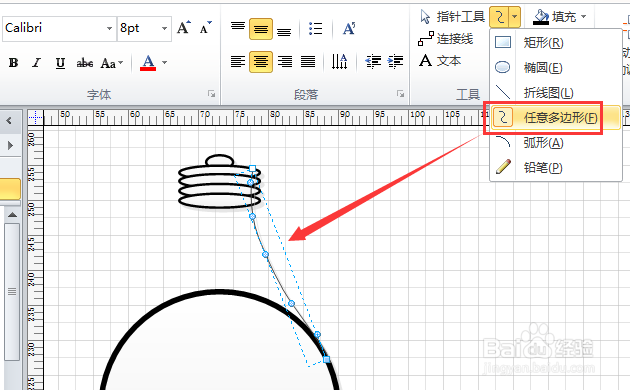Choose 椭圆(E) ellipse from the menu
This screenshot has height=390, width=630.
click(556, 67)
